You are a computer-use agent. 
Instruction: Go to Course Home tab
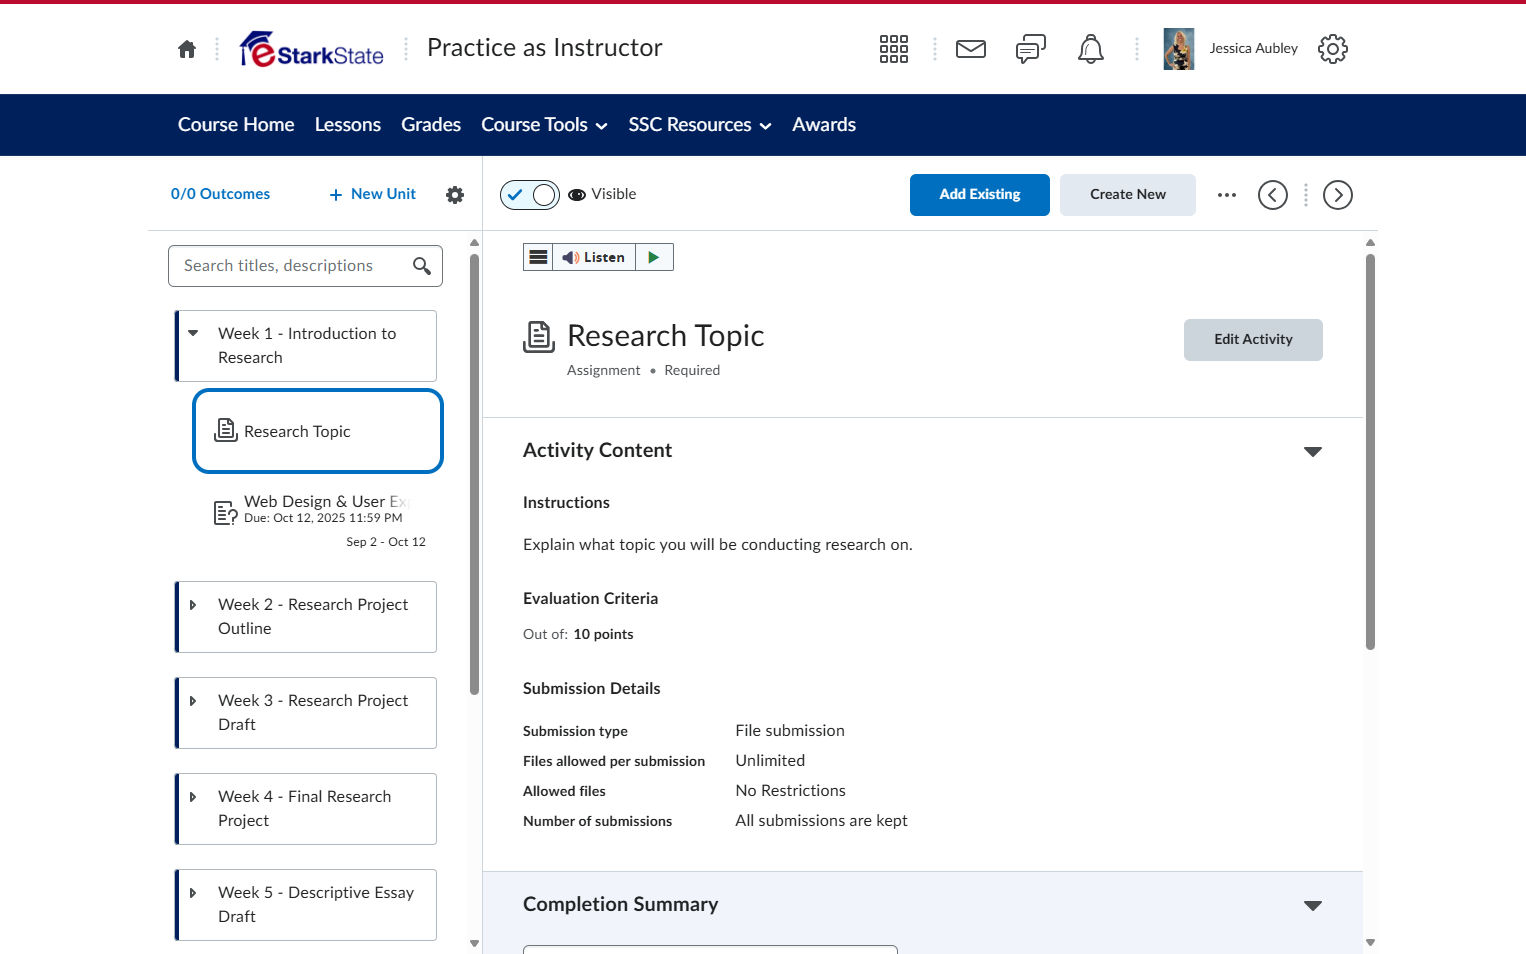click(x=236, y=125)
